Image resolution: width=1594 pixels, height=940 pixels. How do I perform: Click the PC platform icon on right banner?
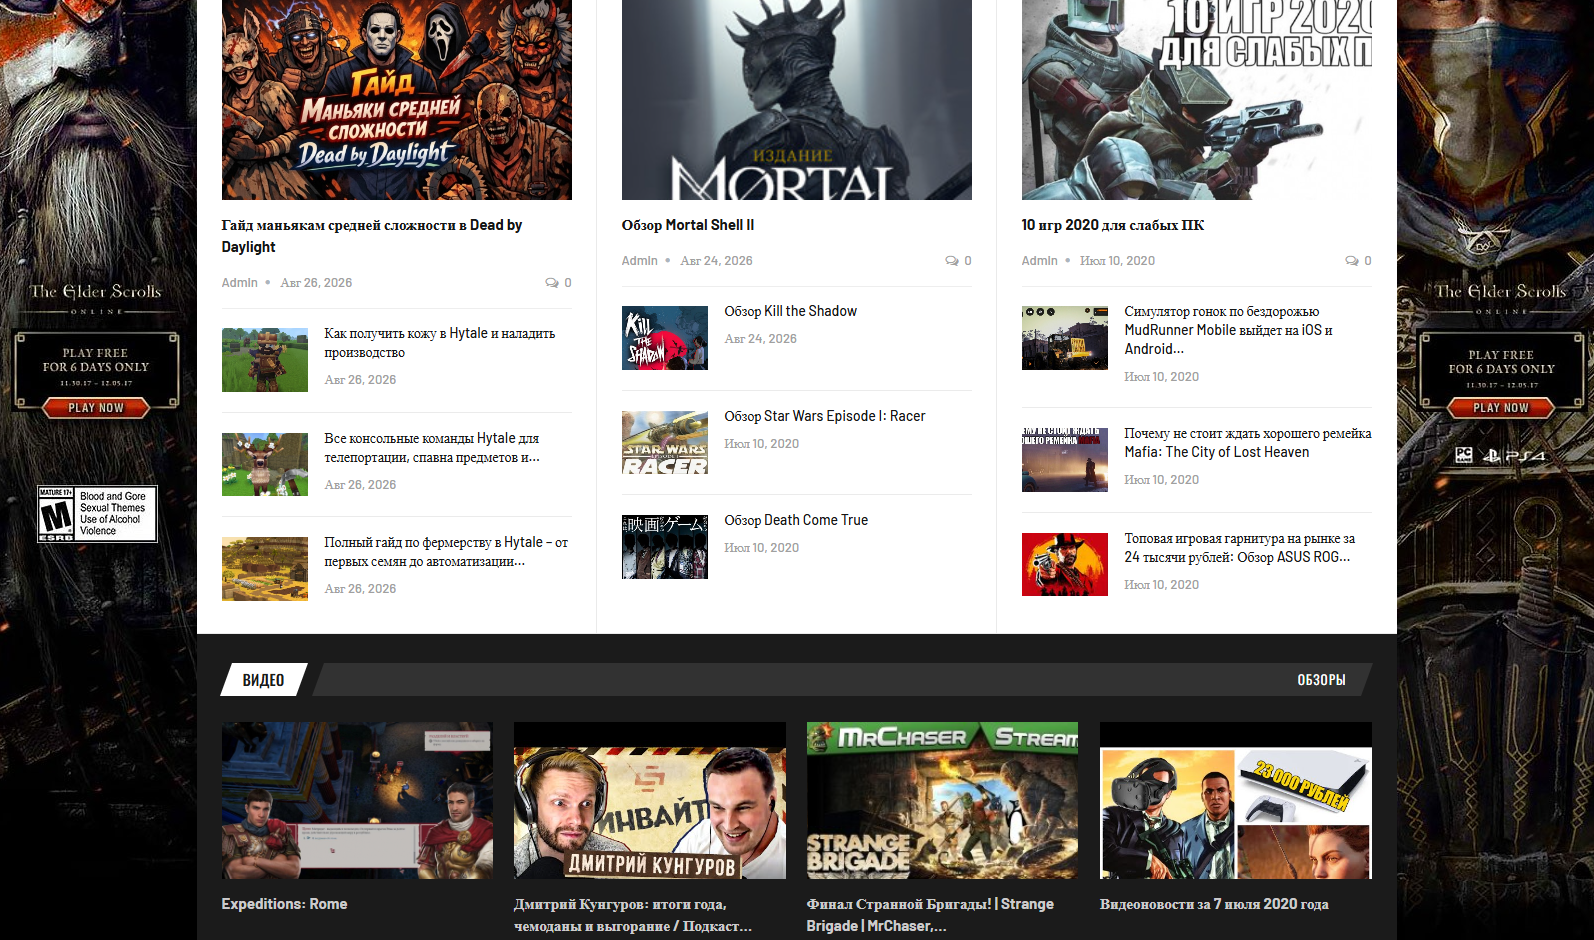pyautogui.click(x=1464, y=455)
